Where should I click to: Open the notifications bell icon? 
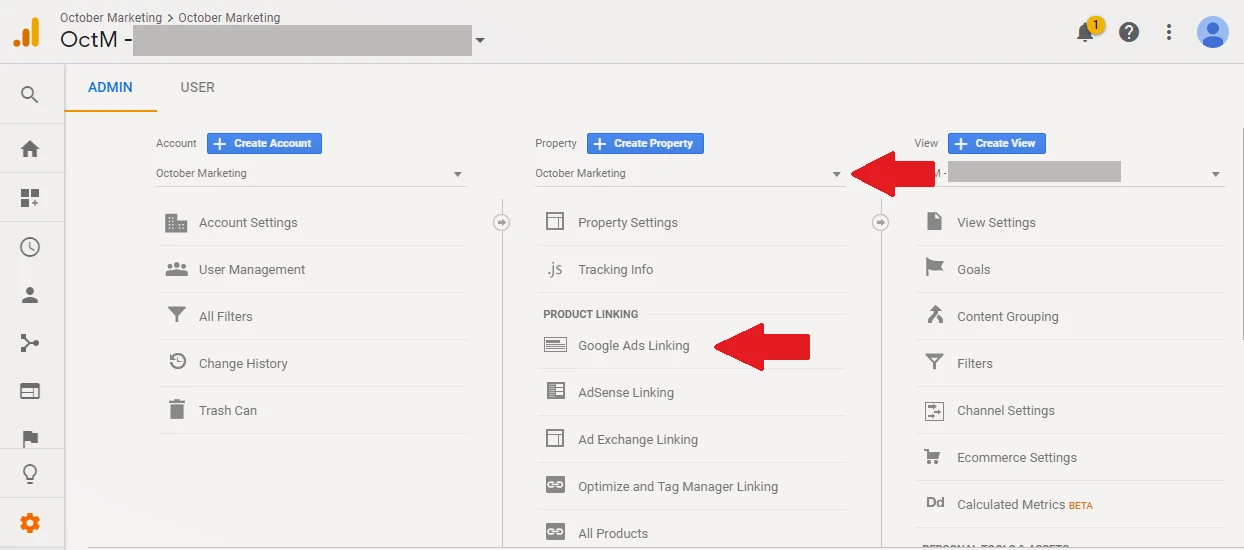pyautogui.click(x=1085, y=33)
